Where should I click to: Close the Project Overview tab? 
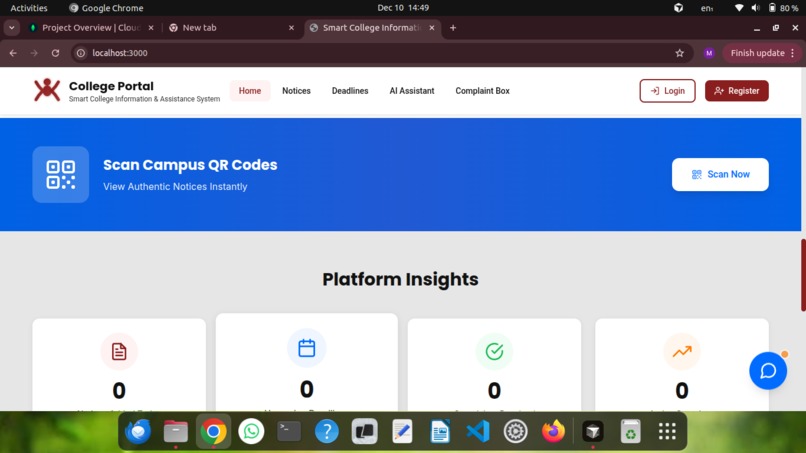click(x=151, y=28)
